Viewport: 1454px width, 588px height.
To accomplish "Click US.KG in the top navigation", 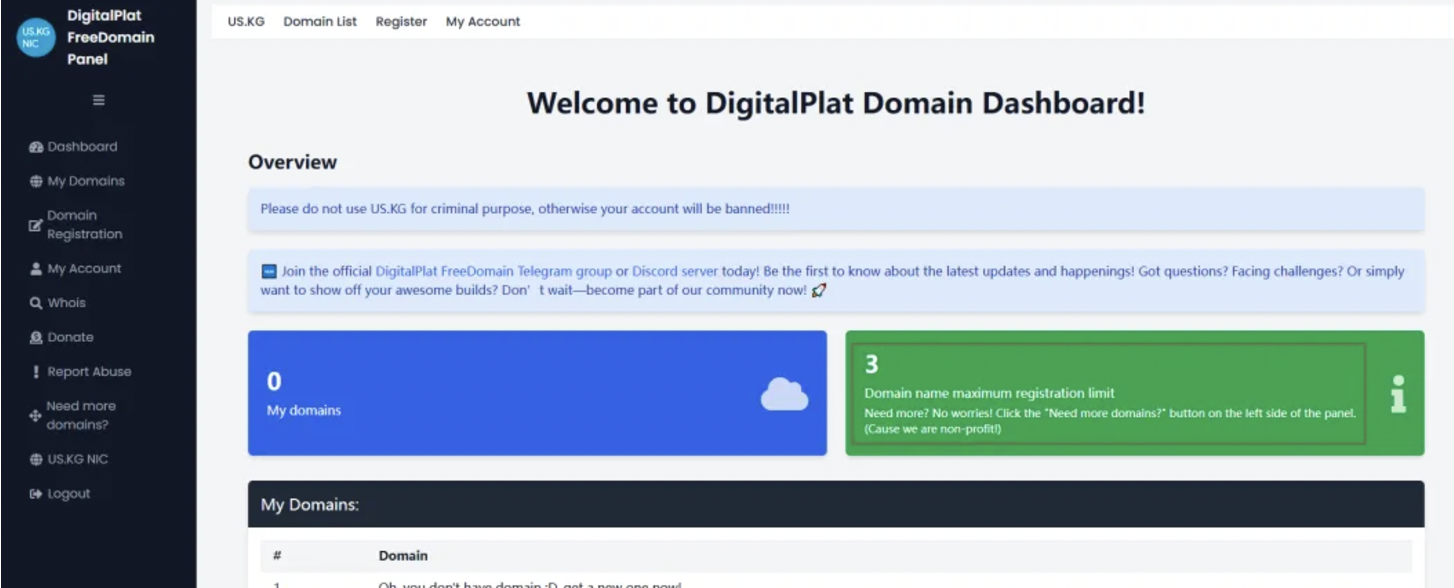I will 246,22.
